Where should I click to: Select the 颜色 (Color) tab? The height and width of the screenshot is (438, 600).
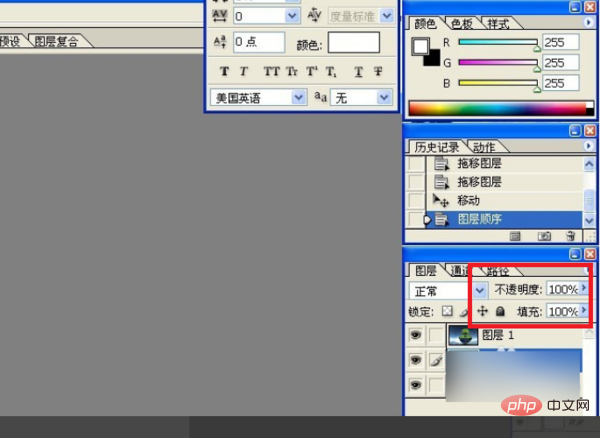425,24
